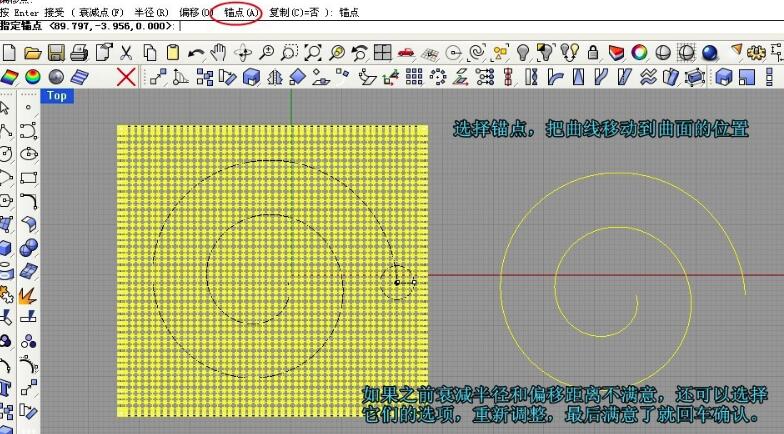Undo the last action with curved arrow
Viewport: 784px width, 434px height.
click(196, 52)
